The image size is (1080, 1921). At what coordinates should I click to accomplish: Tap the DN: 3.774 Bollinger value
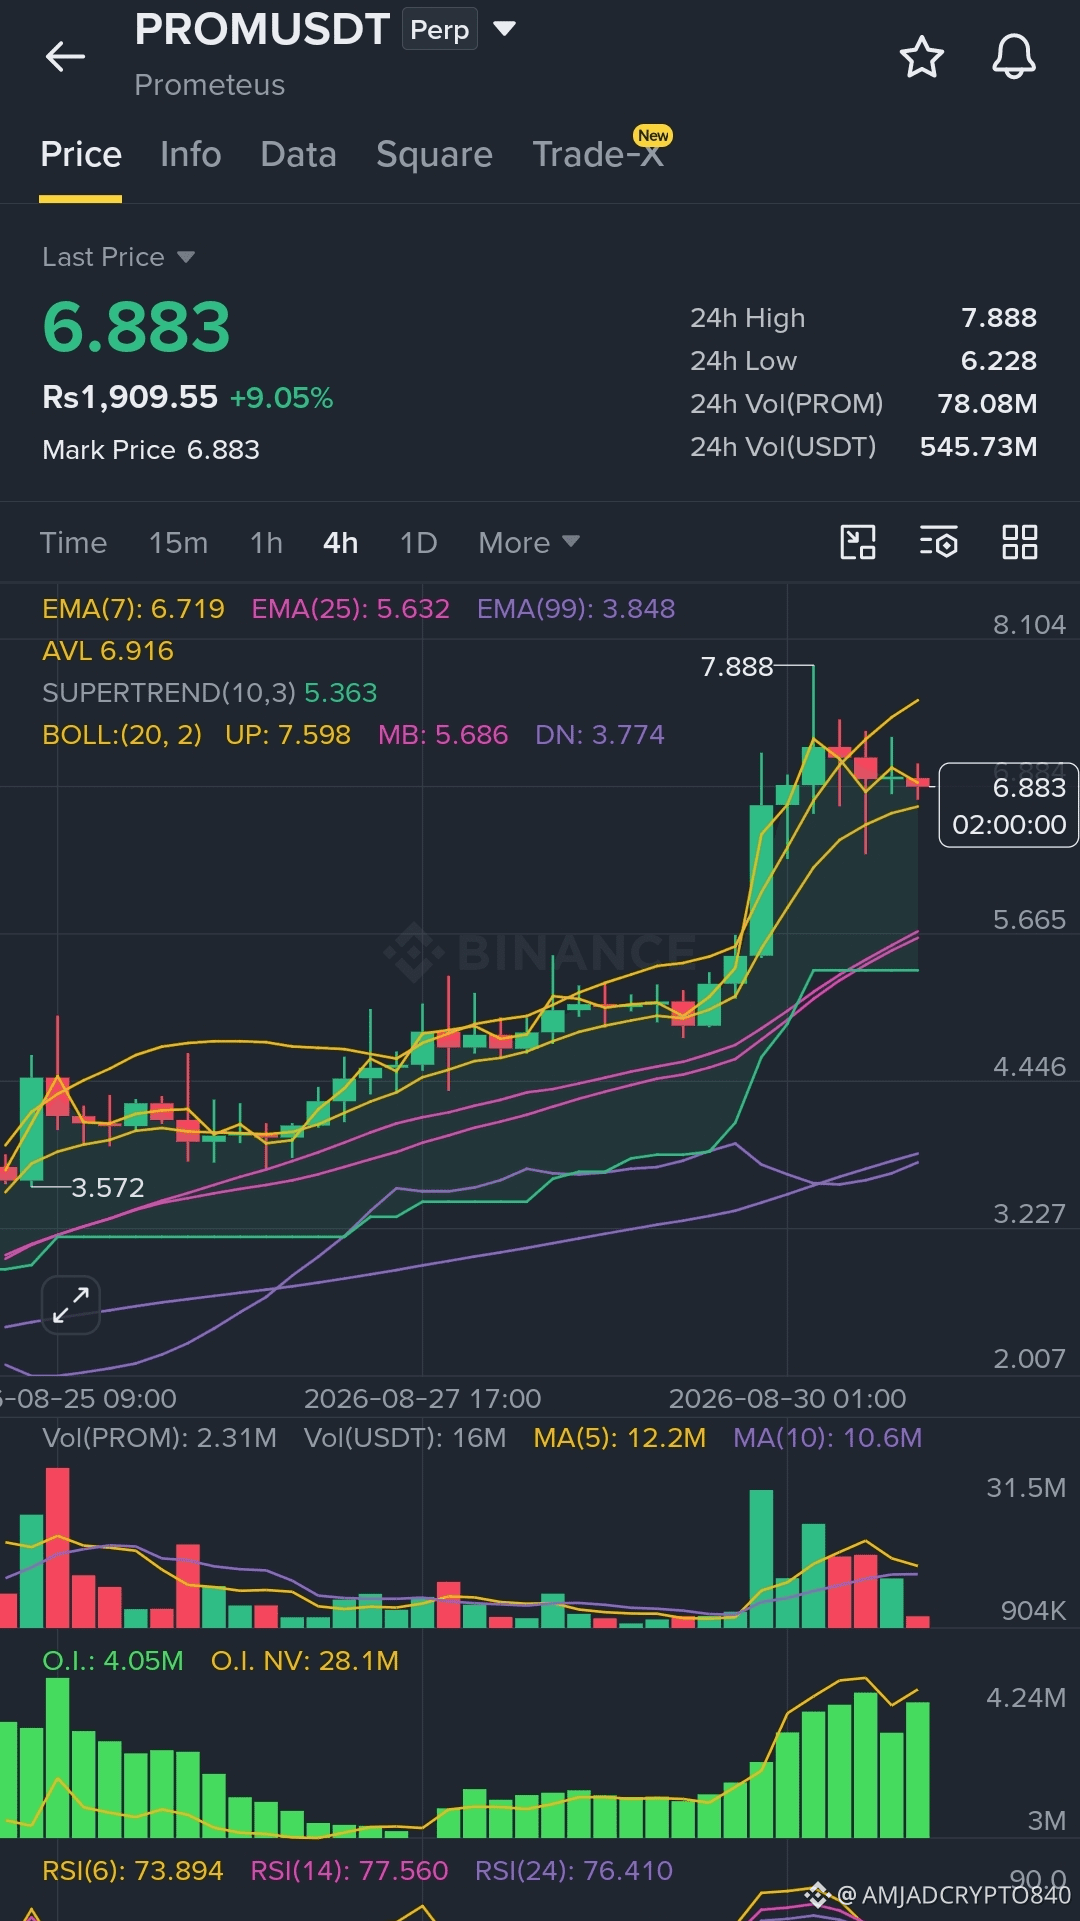[600, 735]
